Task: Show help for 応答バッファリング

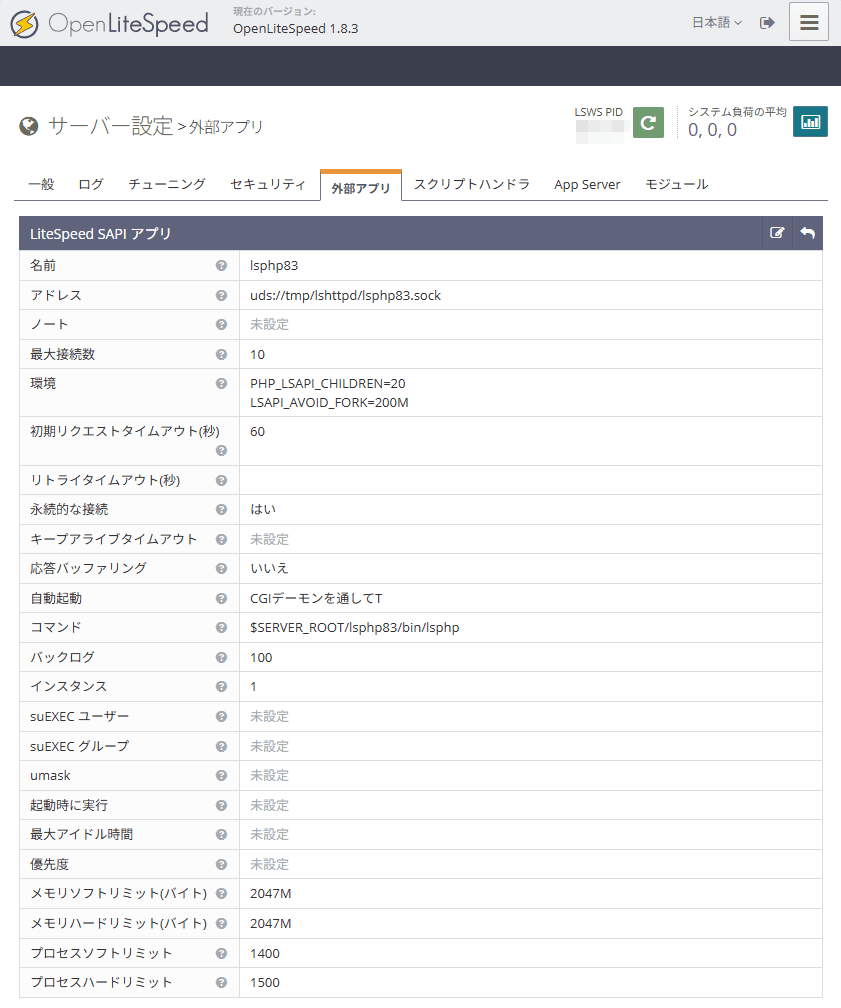Action: 221,569
